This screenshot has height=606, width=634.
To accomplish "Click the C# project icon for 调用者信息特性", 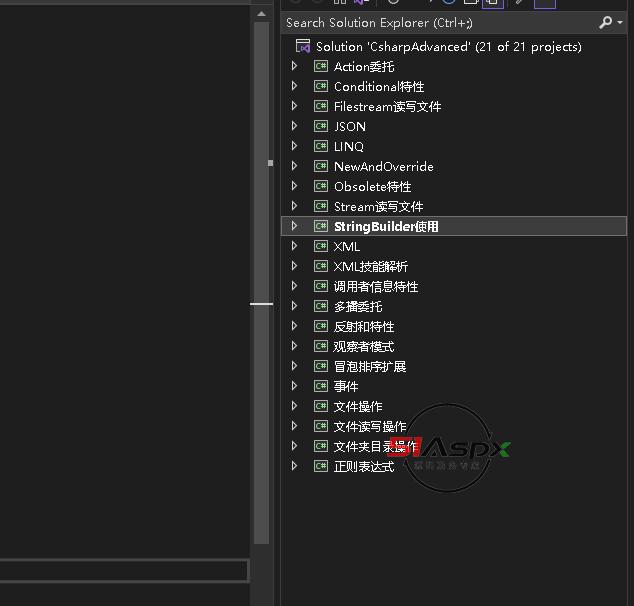I will point(321,286).
